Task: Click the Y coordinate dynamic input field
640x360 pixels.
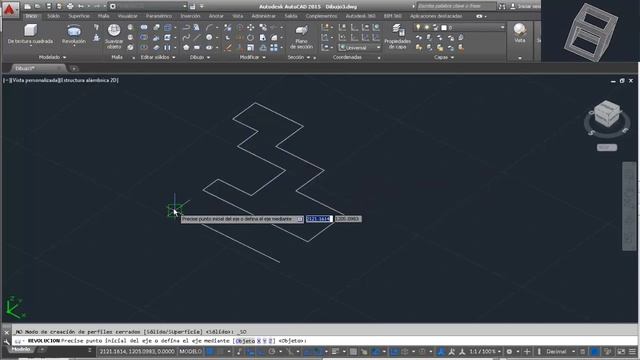Action: [x=348, y=219]
